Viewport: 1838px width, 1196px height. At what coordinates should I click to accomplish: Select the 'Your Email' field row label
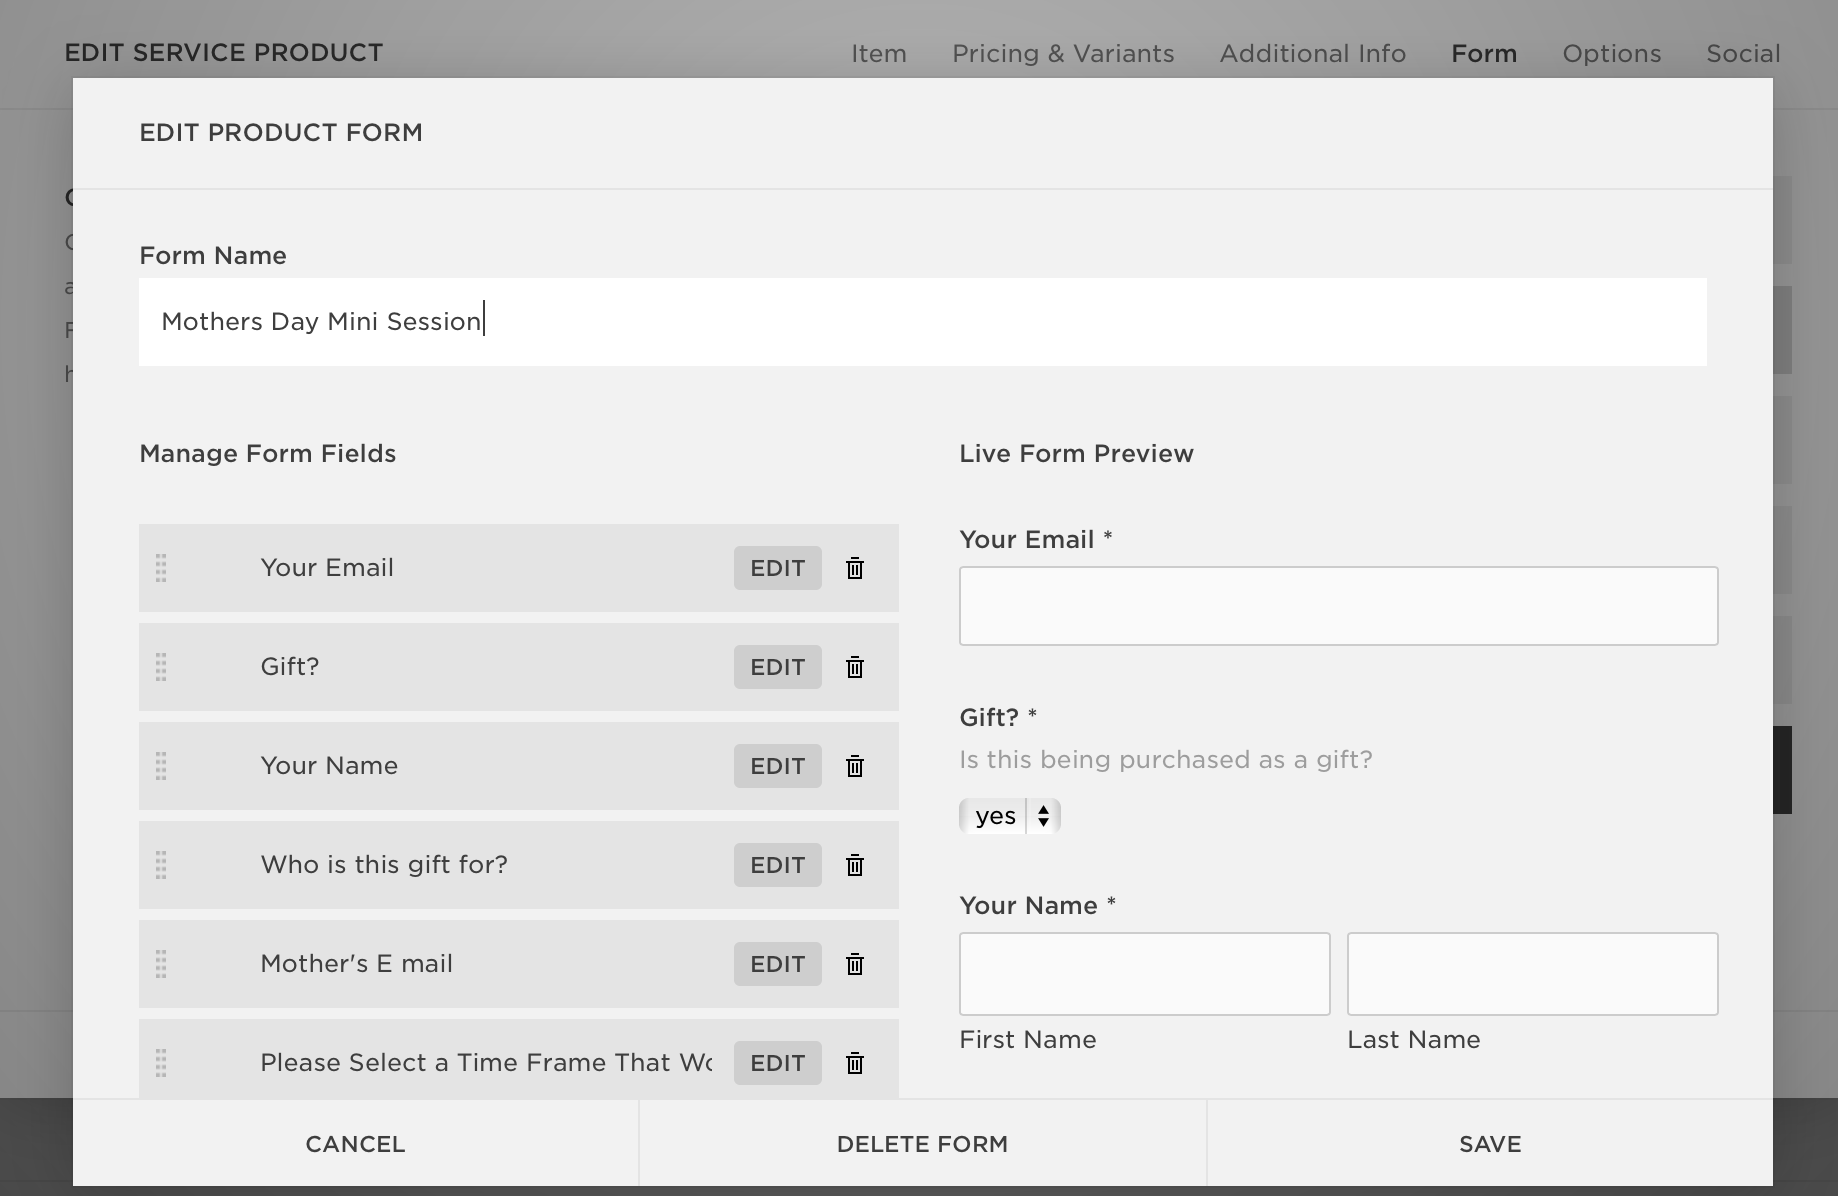click(327, 568)
